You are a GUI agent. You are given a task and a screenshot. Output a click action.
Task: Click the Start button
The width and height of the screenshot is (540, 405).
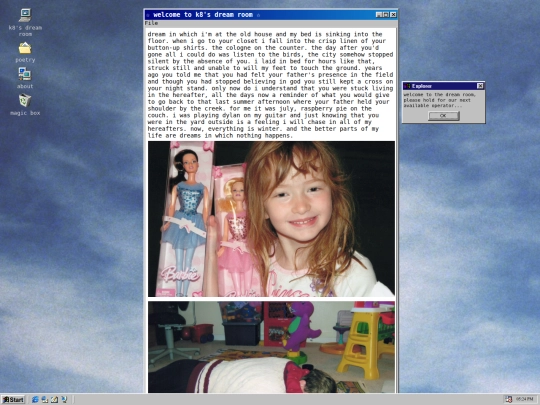pos(13,399)
